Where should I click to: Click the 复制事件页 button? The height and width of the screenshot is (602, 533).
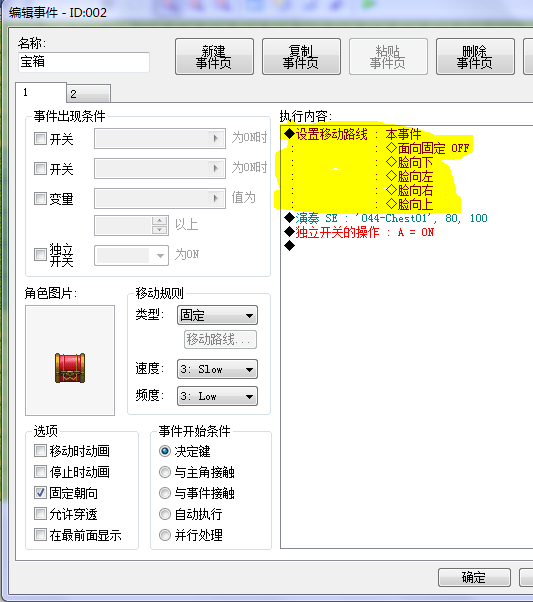click(x=301, y=56)
